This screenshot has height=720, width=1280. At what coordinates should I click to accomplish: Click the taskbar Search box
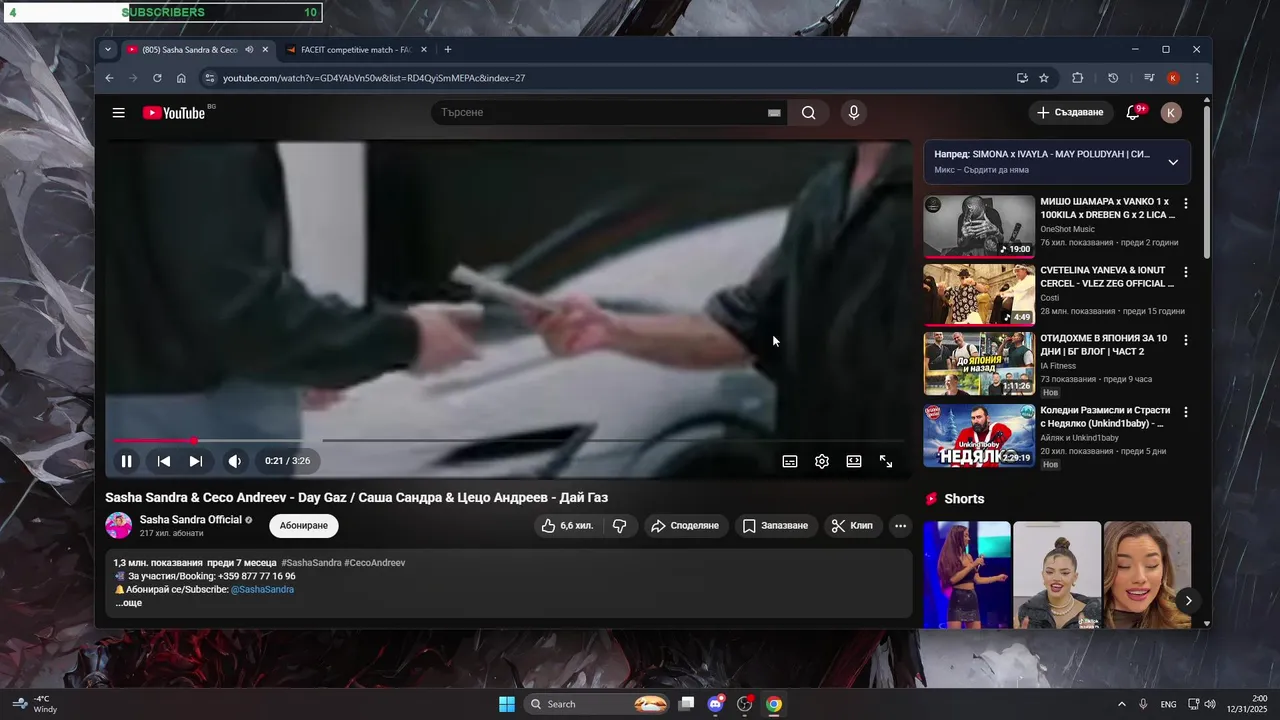pyautogui.click(x=598, y=704)
